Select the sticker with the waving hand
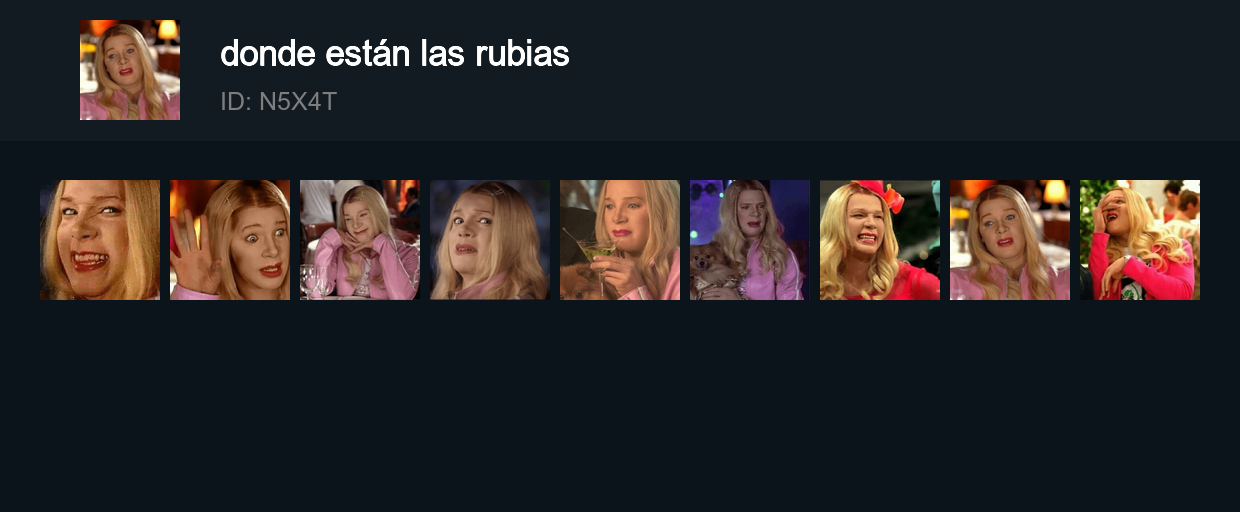 (x=230, y=240)
